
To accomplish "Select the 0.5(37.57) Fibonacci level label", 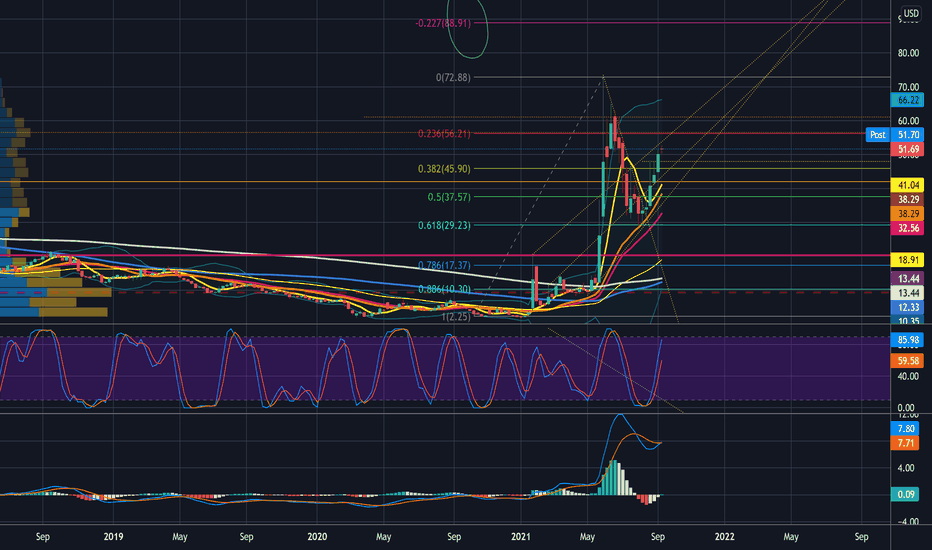I will [449, 197].
